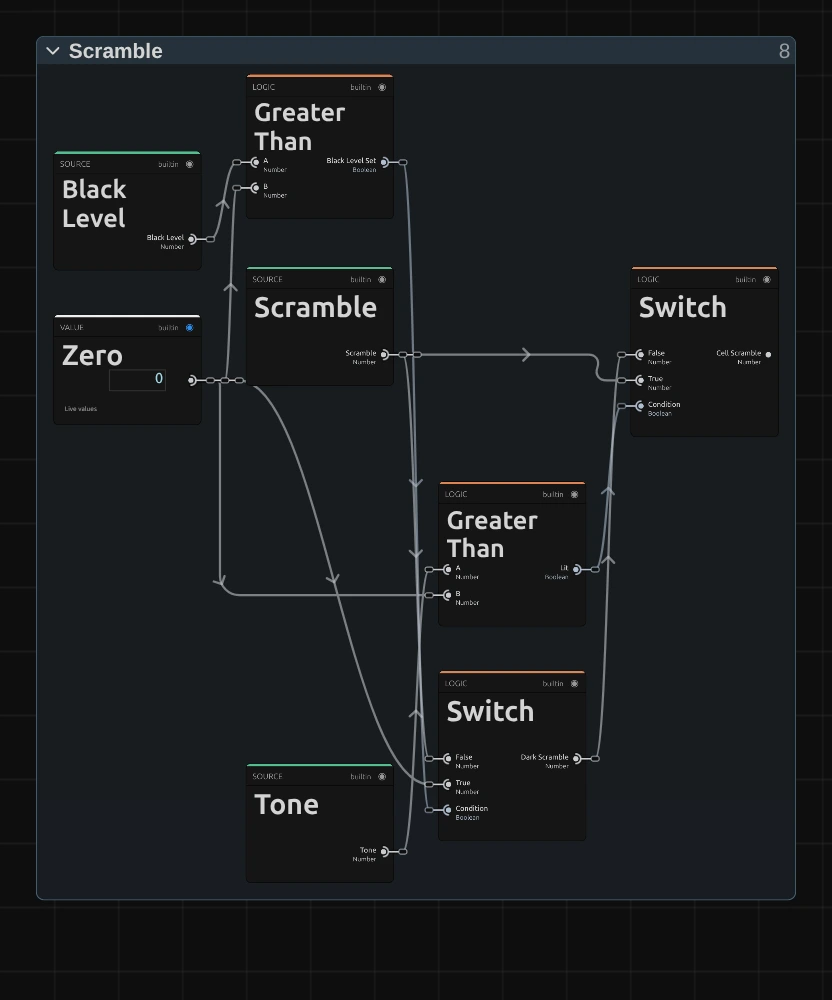Click Condition port on Switch outputting Cell Scramble
The width and height of the screenshot is (832, 1000).
pyautogui.click(x=640, y=406)
